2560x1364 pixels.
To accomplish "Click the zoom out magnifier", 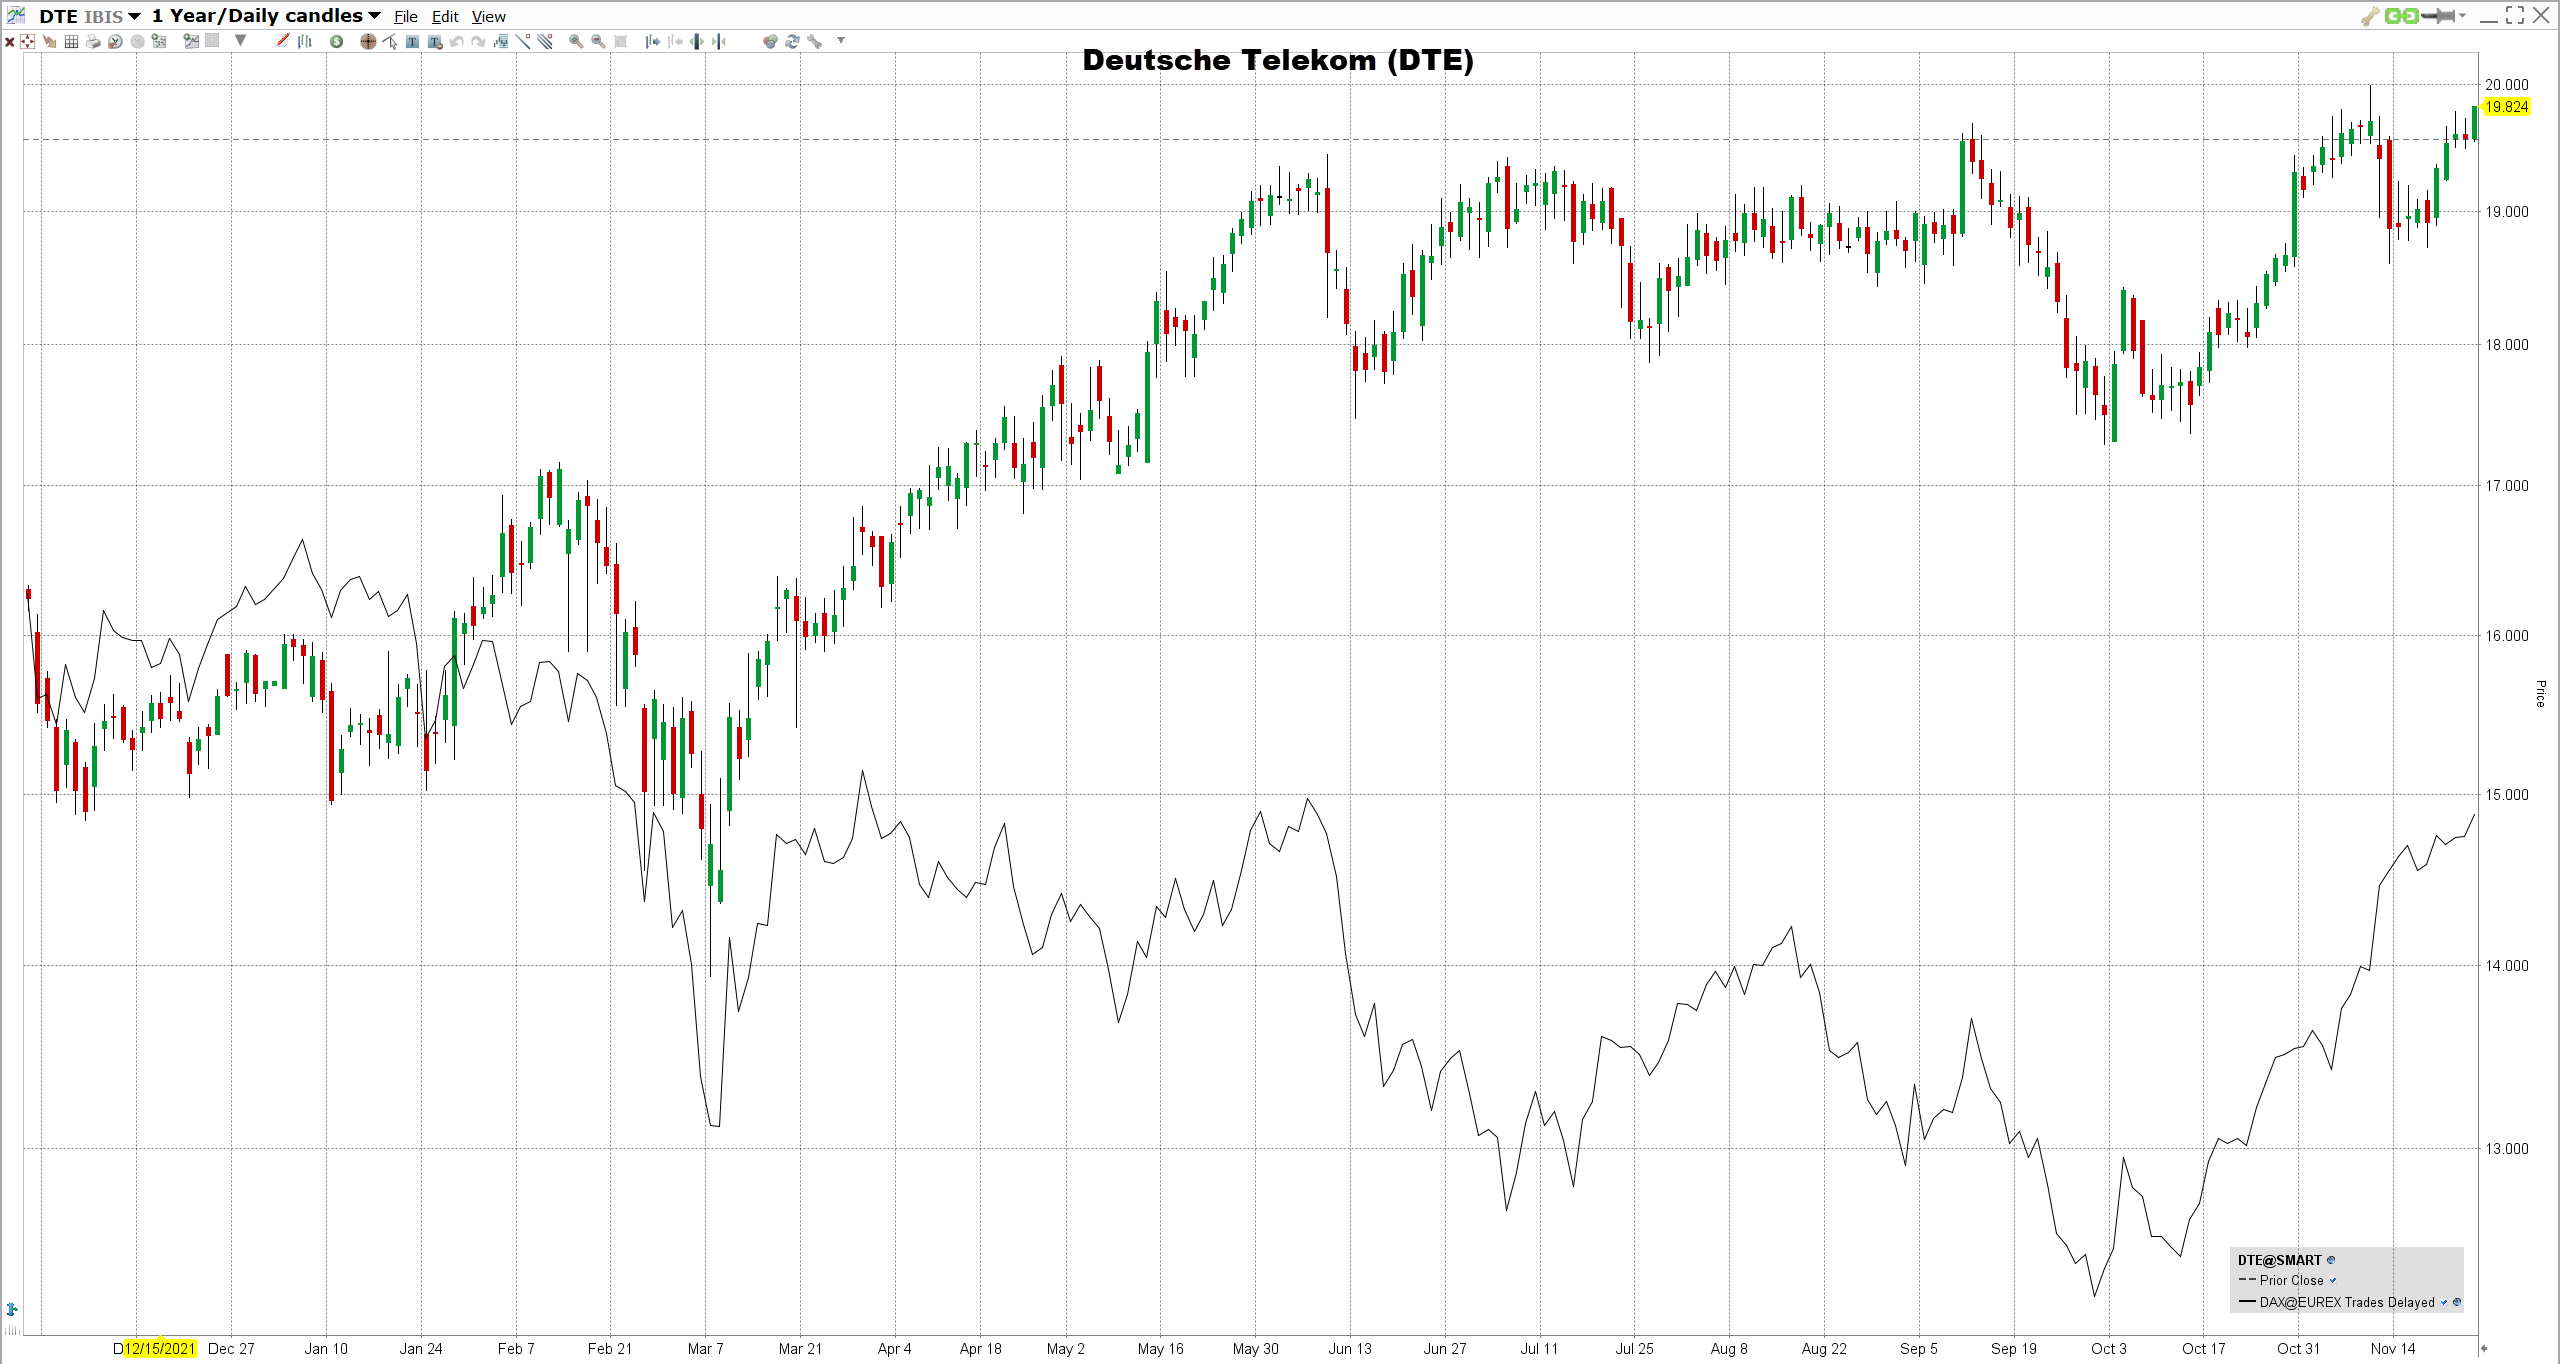I will [x=598, y=41].
